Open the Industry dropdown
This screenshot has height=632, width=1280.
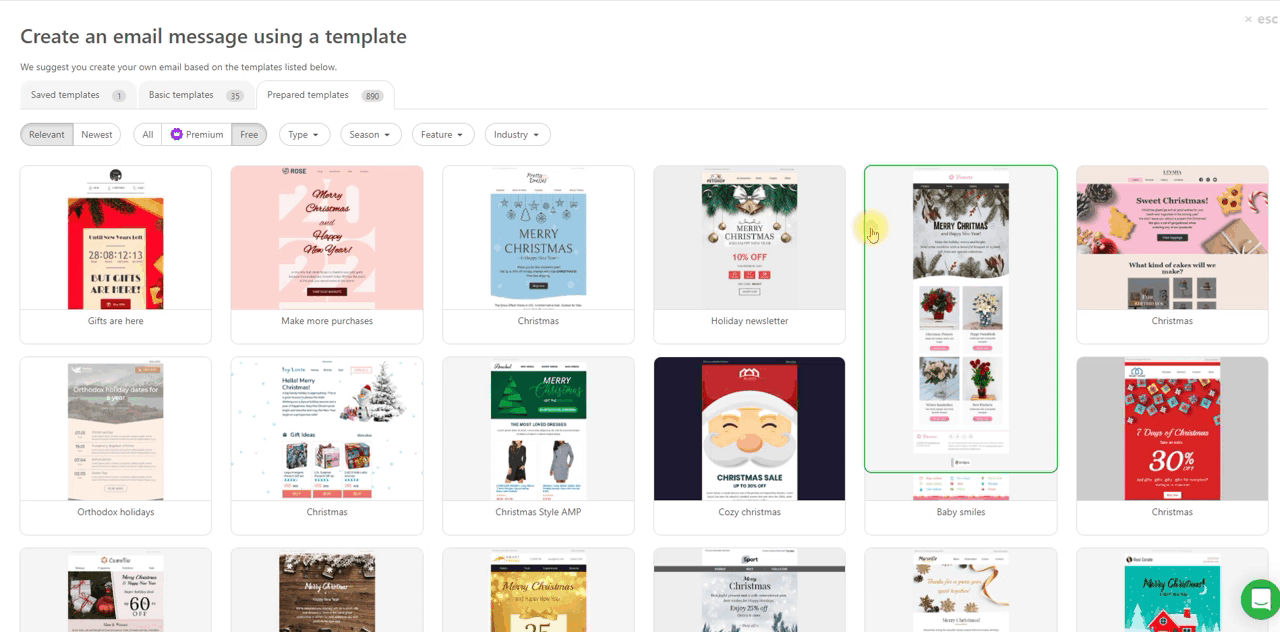517,134
